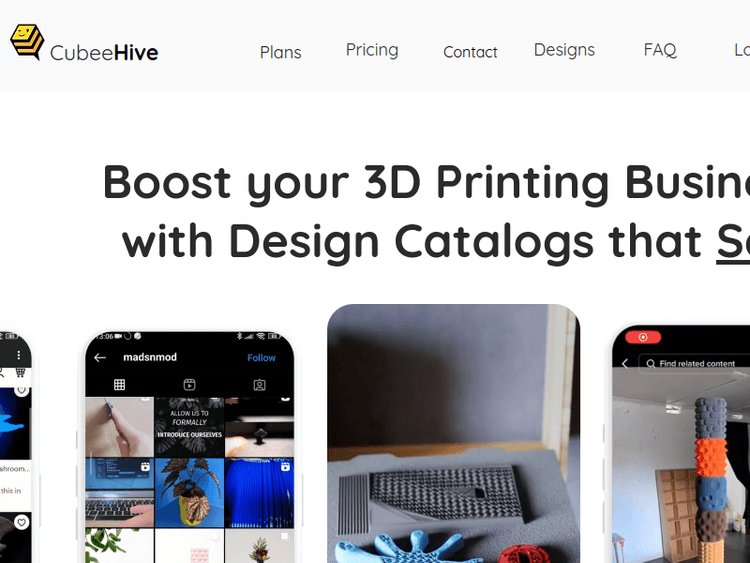Click the red record indicator pill
The height and width of the screenshot is (563, 750).
[x=643, y=337]
